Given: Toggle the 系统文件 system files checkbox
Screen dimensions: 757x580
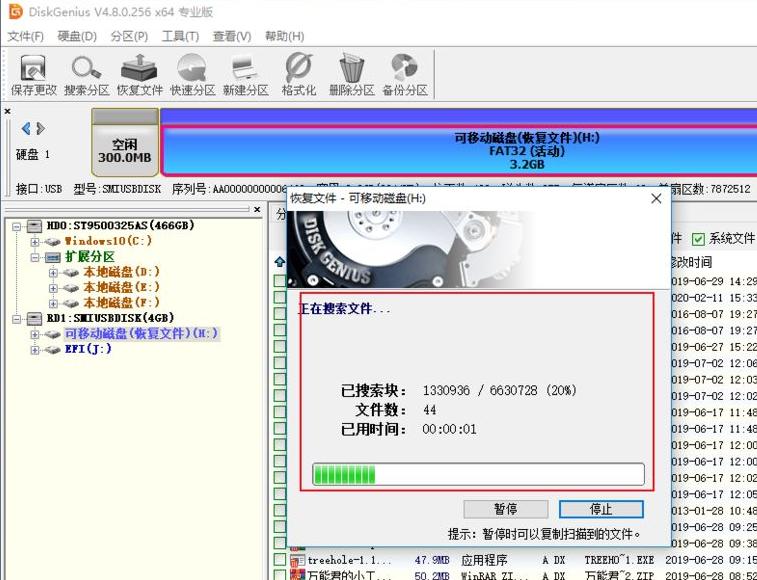Looking at the screenshot, I should coord(698,239).
